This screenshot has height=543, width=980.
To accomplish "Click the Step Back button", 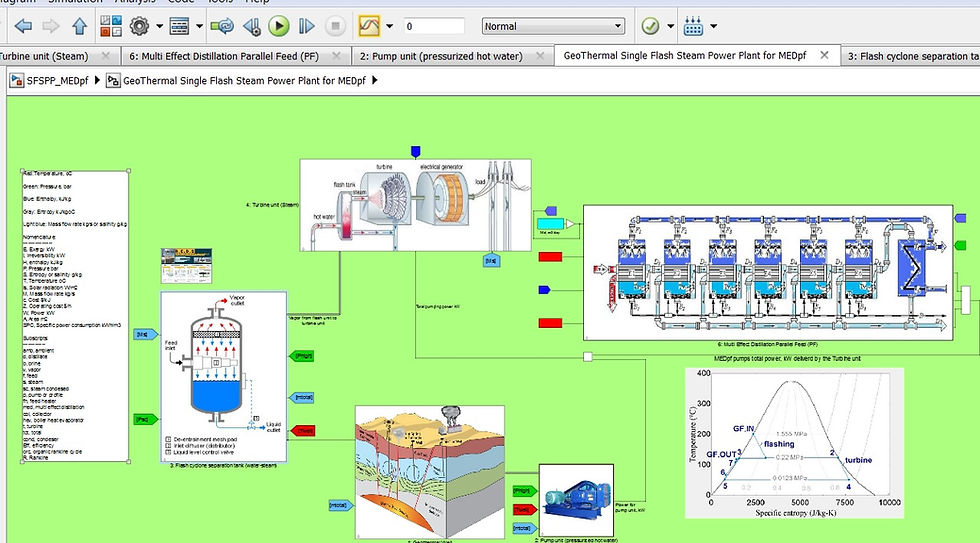I will (252, 26).
